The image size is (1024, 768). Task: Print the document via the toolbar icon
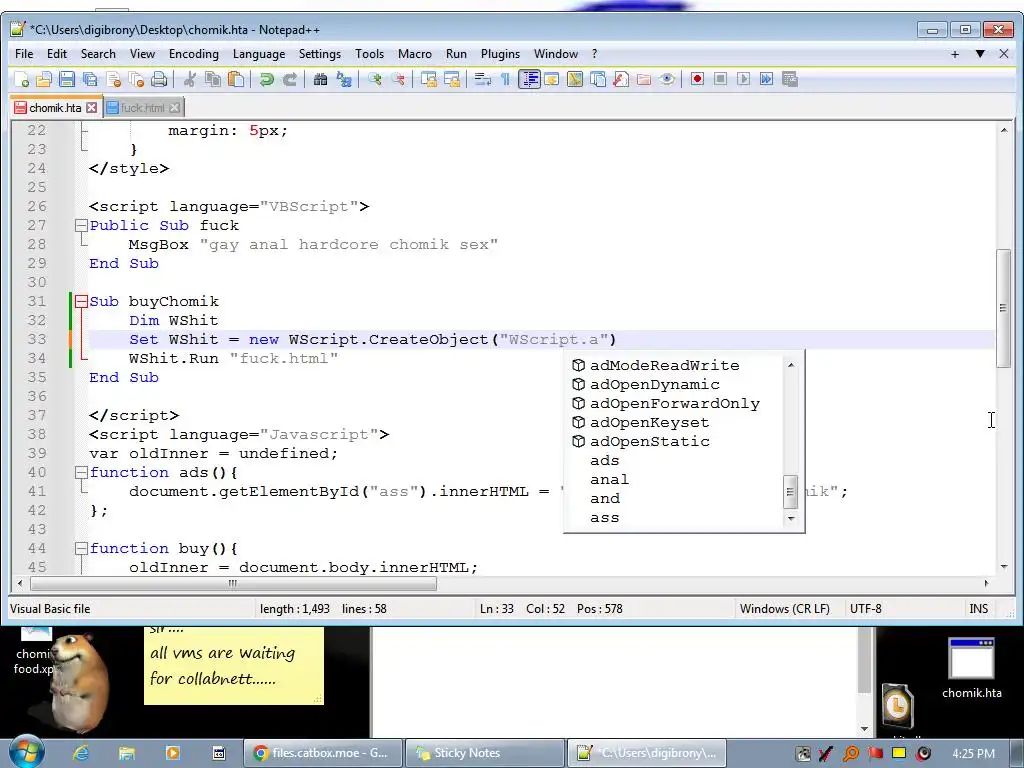click(159, 80)
